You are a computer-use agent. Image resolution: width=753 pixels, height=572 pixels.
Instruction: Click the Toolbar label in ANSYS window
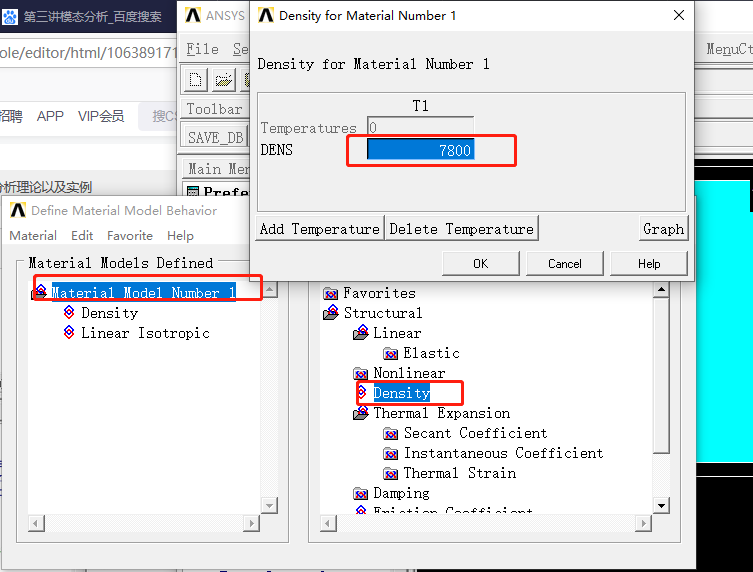pyautogui.click(x=214, y=109)
